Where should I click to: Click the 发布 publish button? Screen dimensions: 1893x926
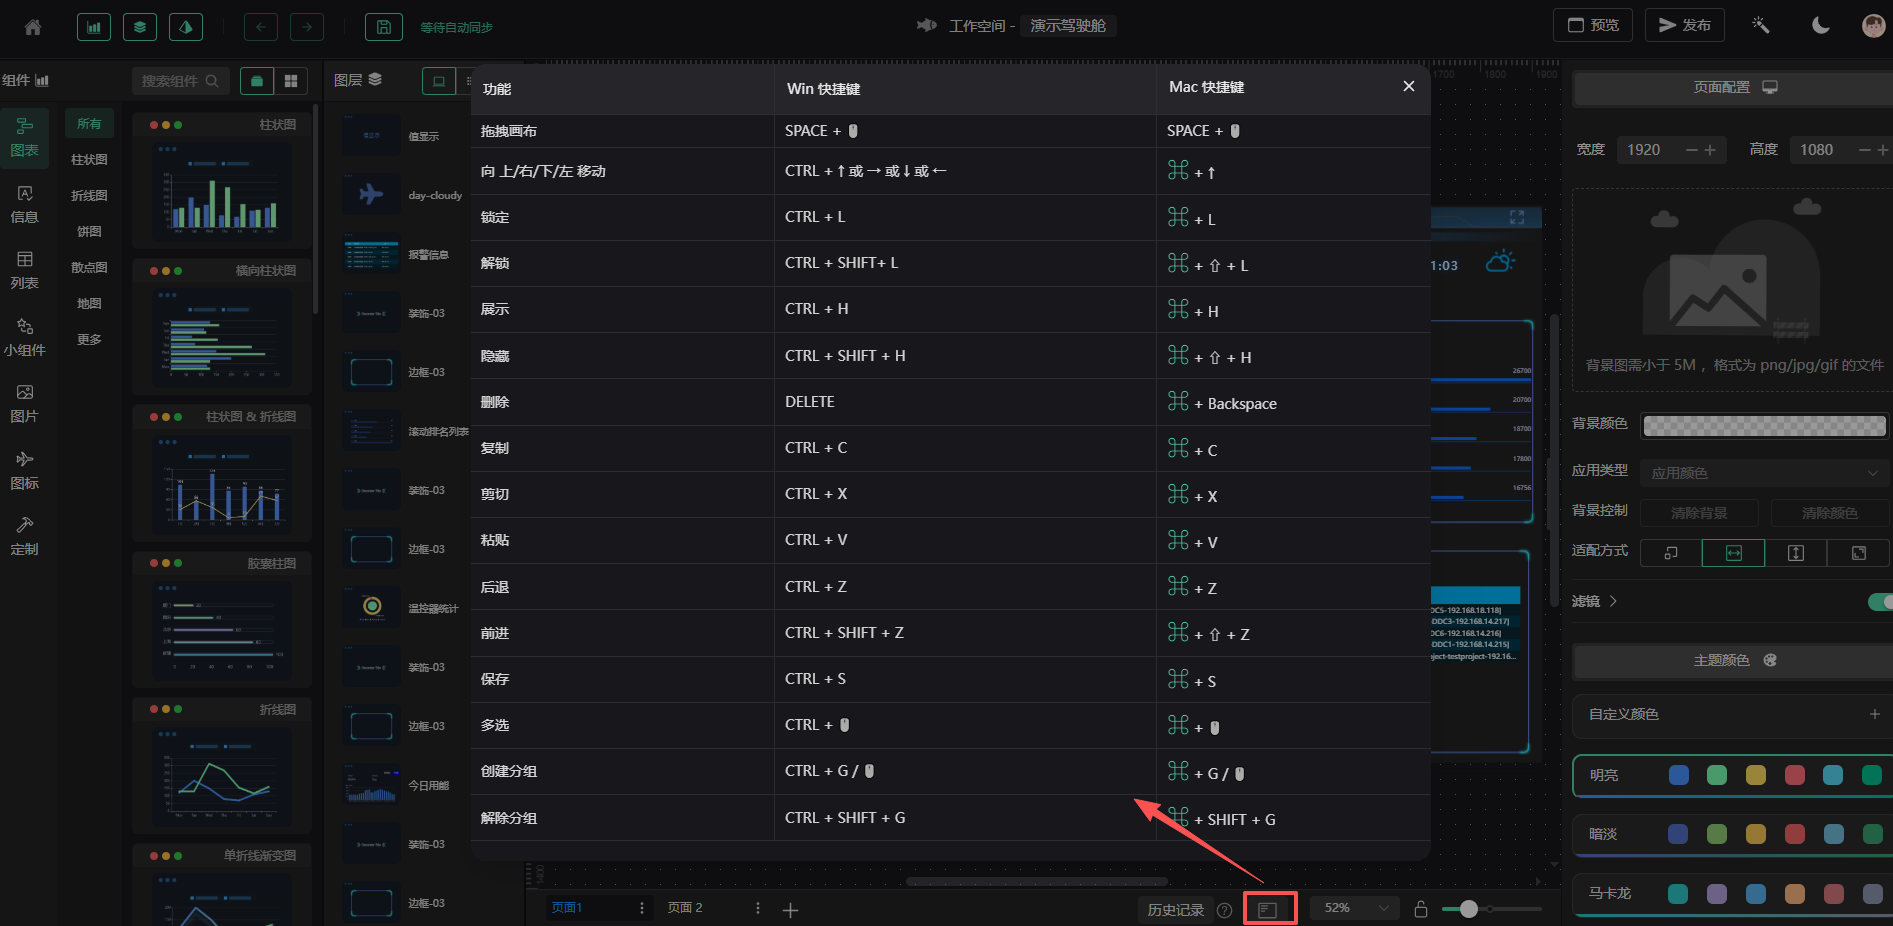1685,25
